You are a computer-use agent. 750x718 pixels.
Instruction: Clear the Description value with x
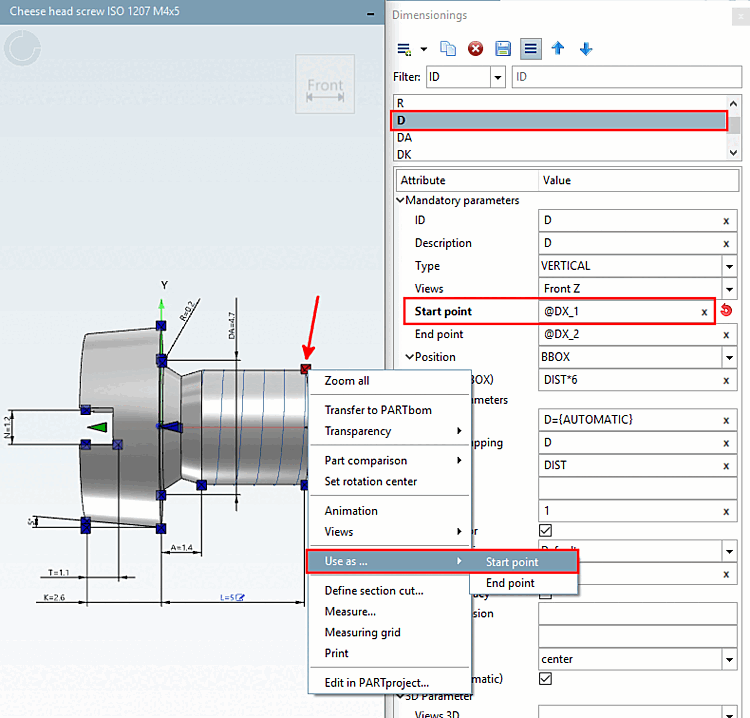(726, 243)
